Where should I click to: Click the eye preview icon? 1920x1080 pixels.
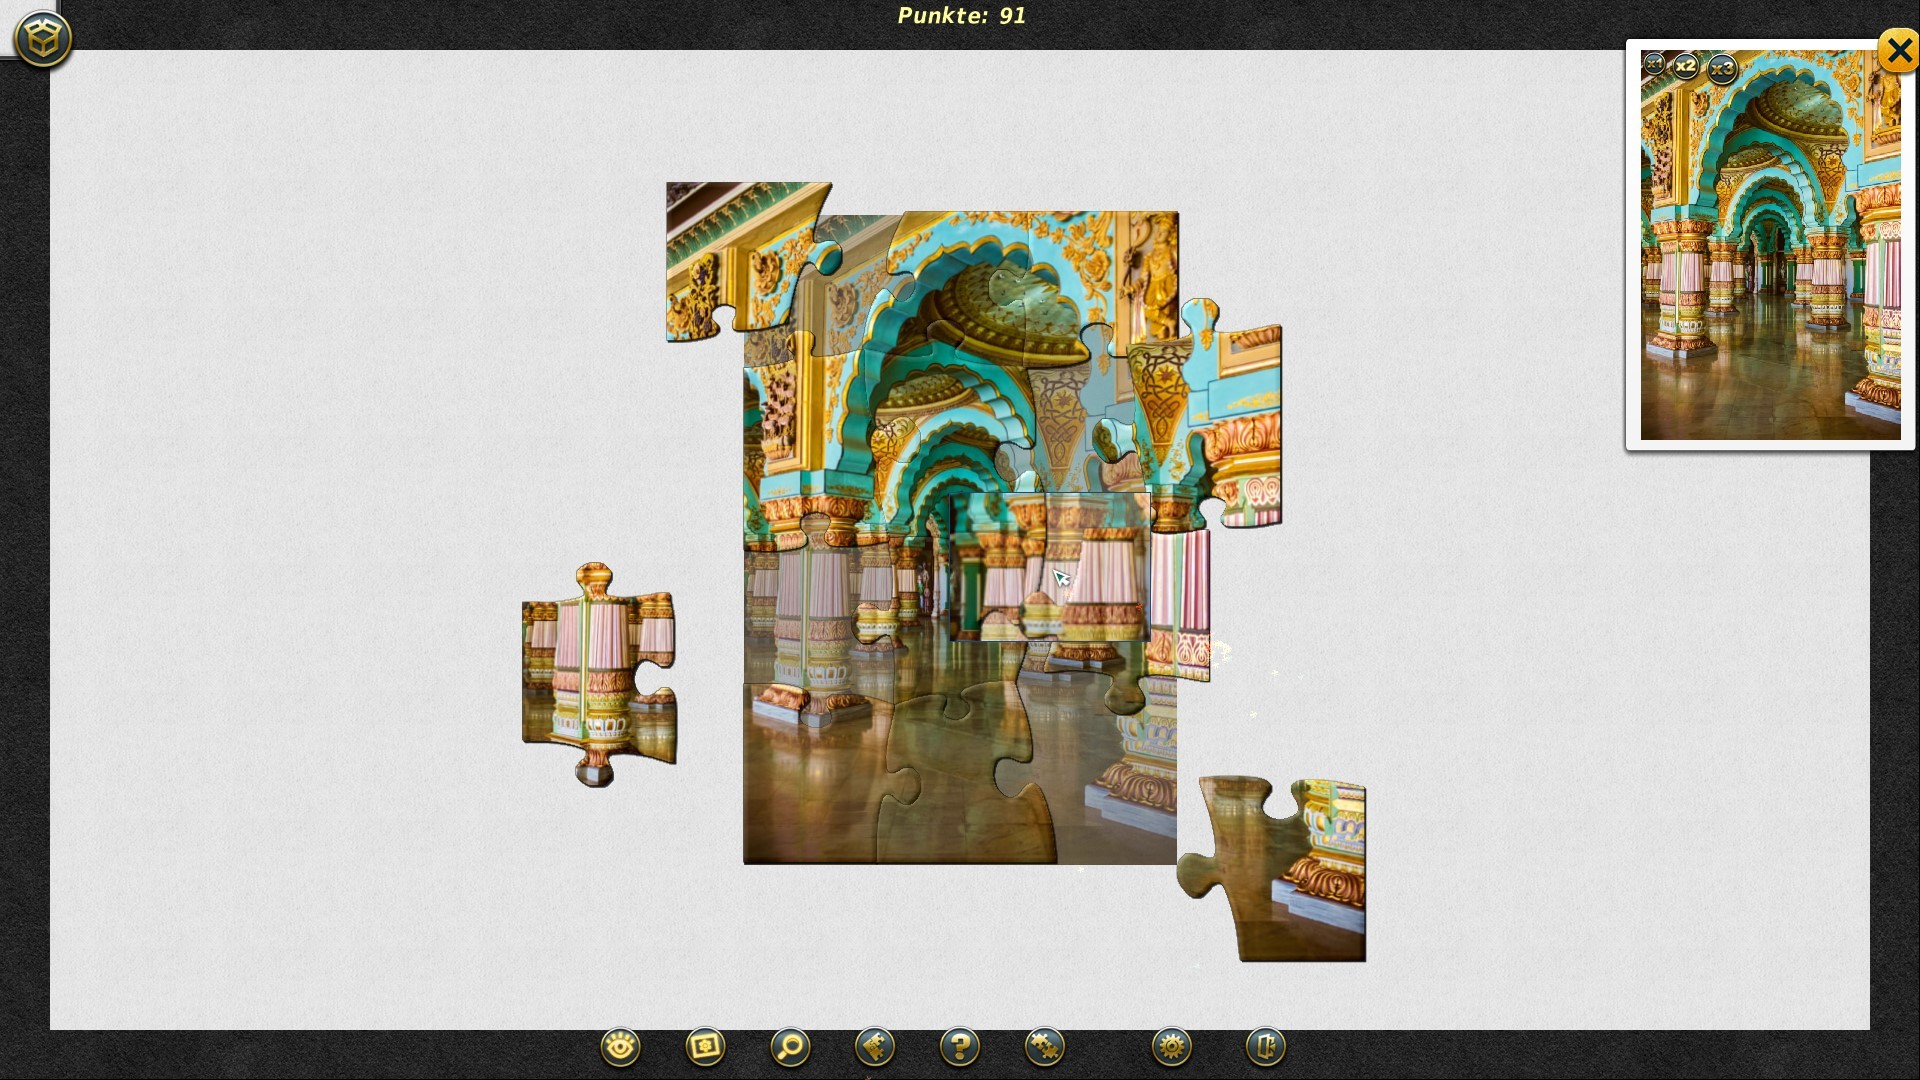pyautogui.click(x=620, y=1047)
